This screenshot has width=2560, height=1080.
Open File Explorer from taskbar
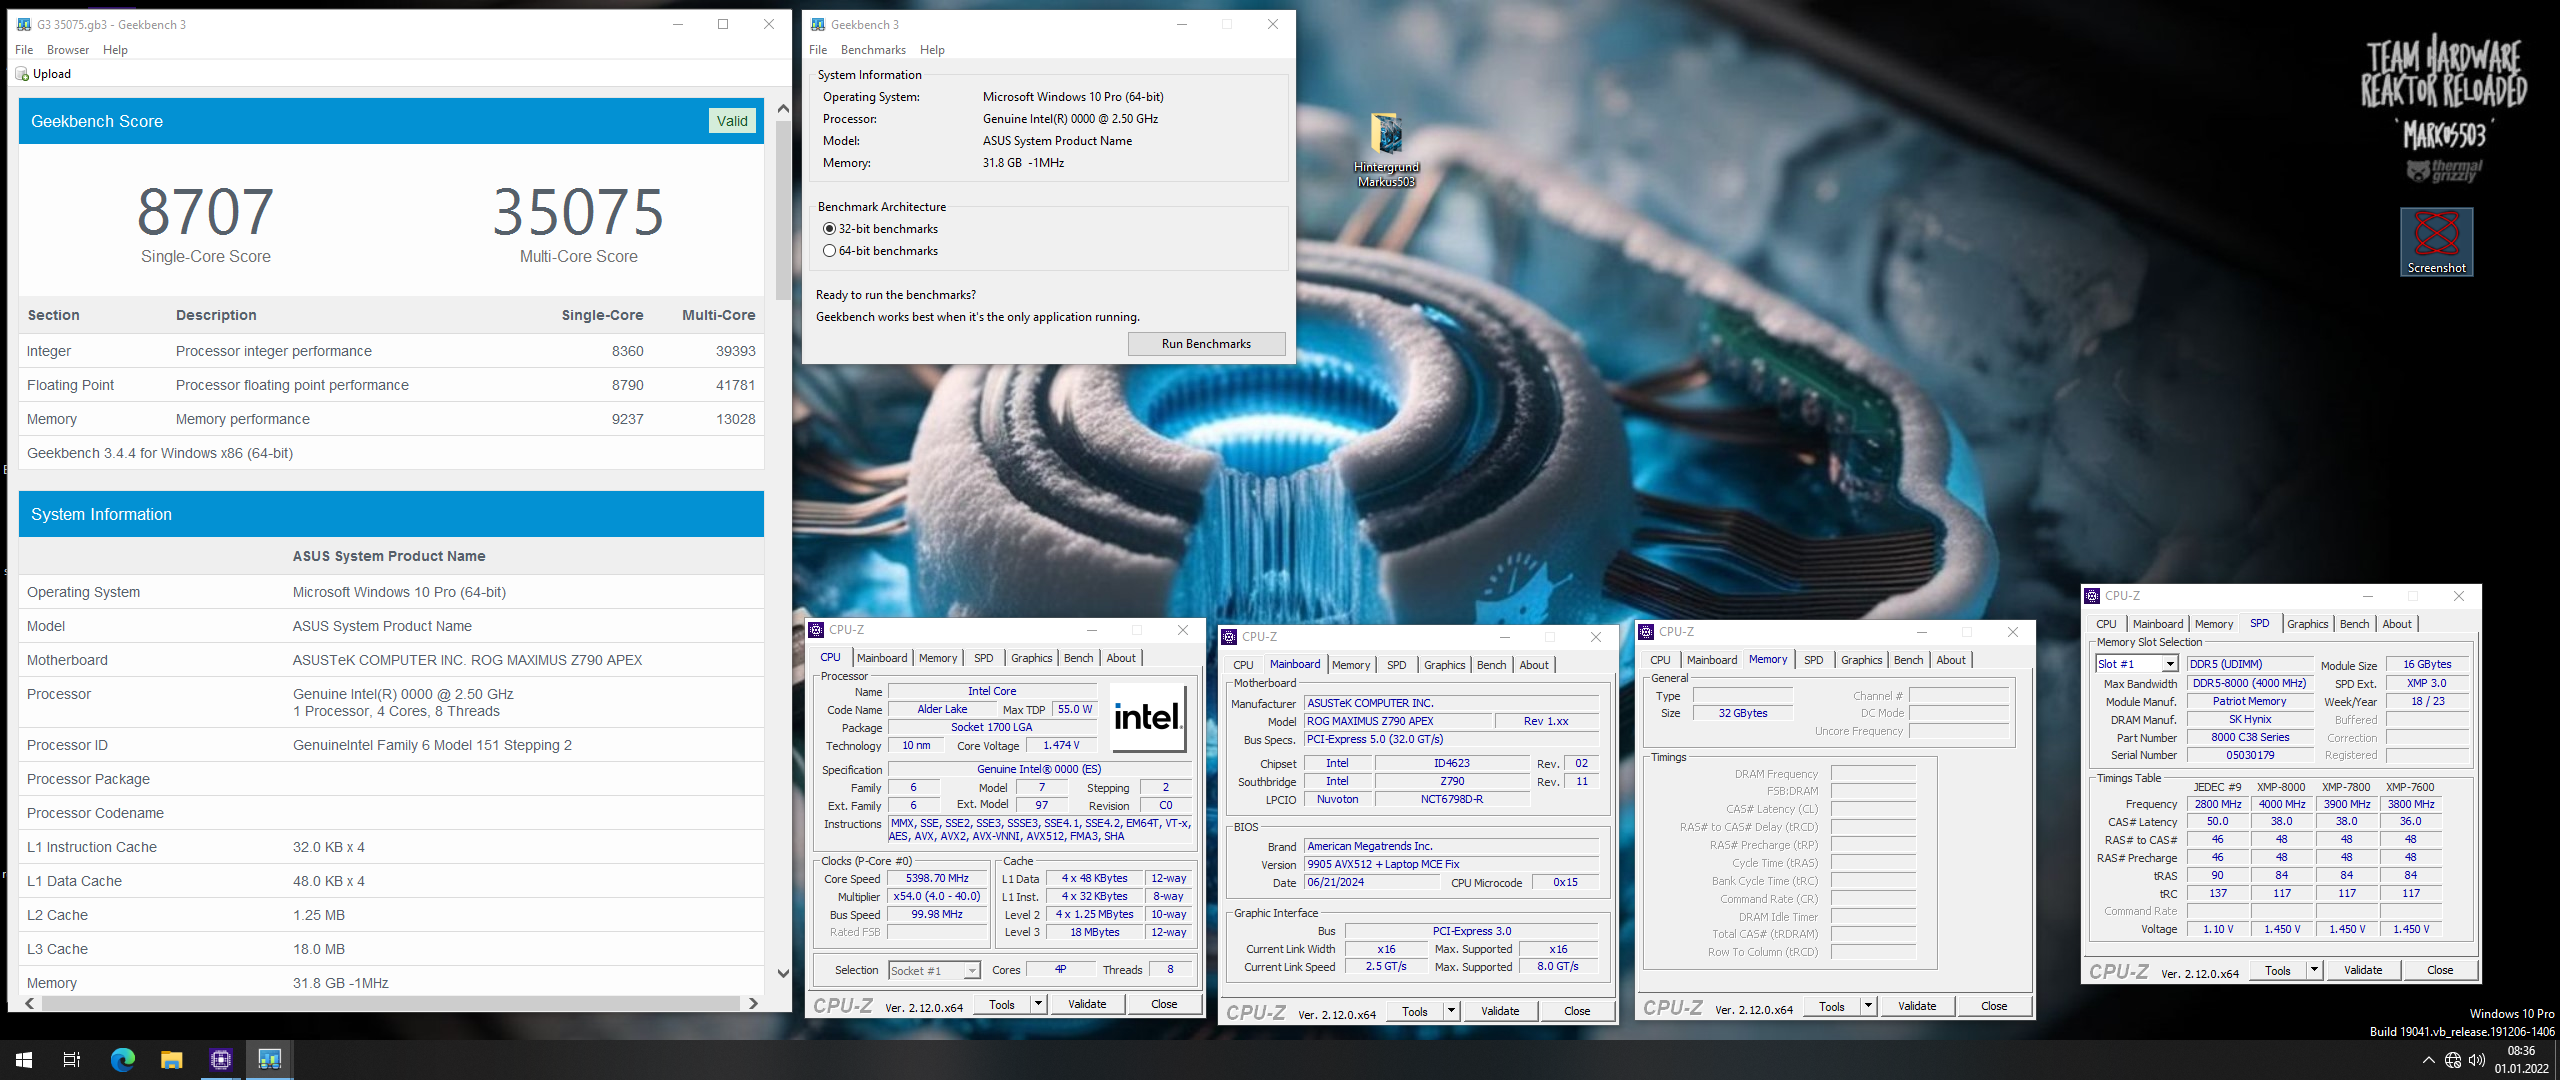point(171,1059)
